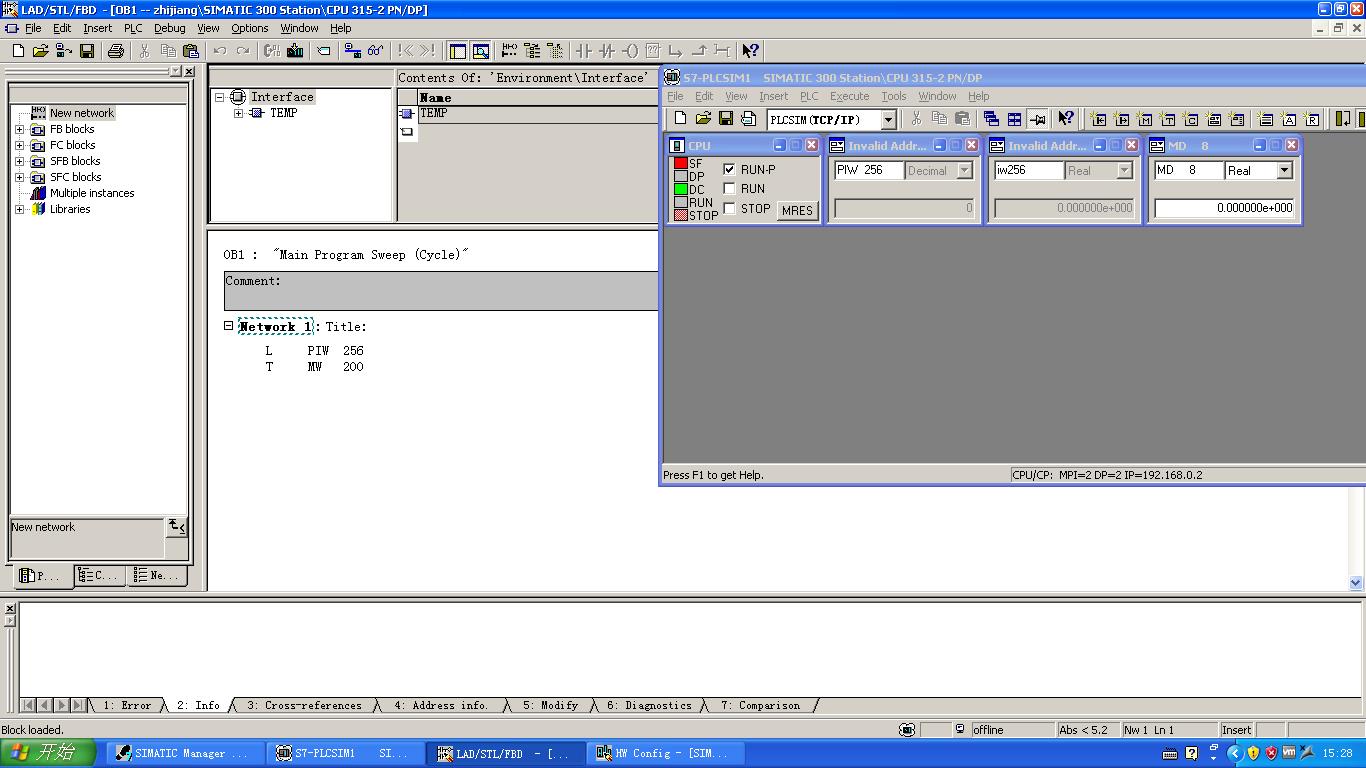Click the PLCSIM Open file icon

pyautogui.click(x=703, y=119)
